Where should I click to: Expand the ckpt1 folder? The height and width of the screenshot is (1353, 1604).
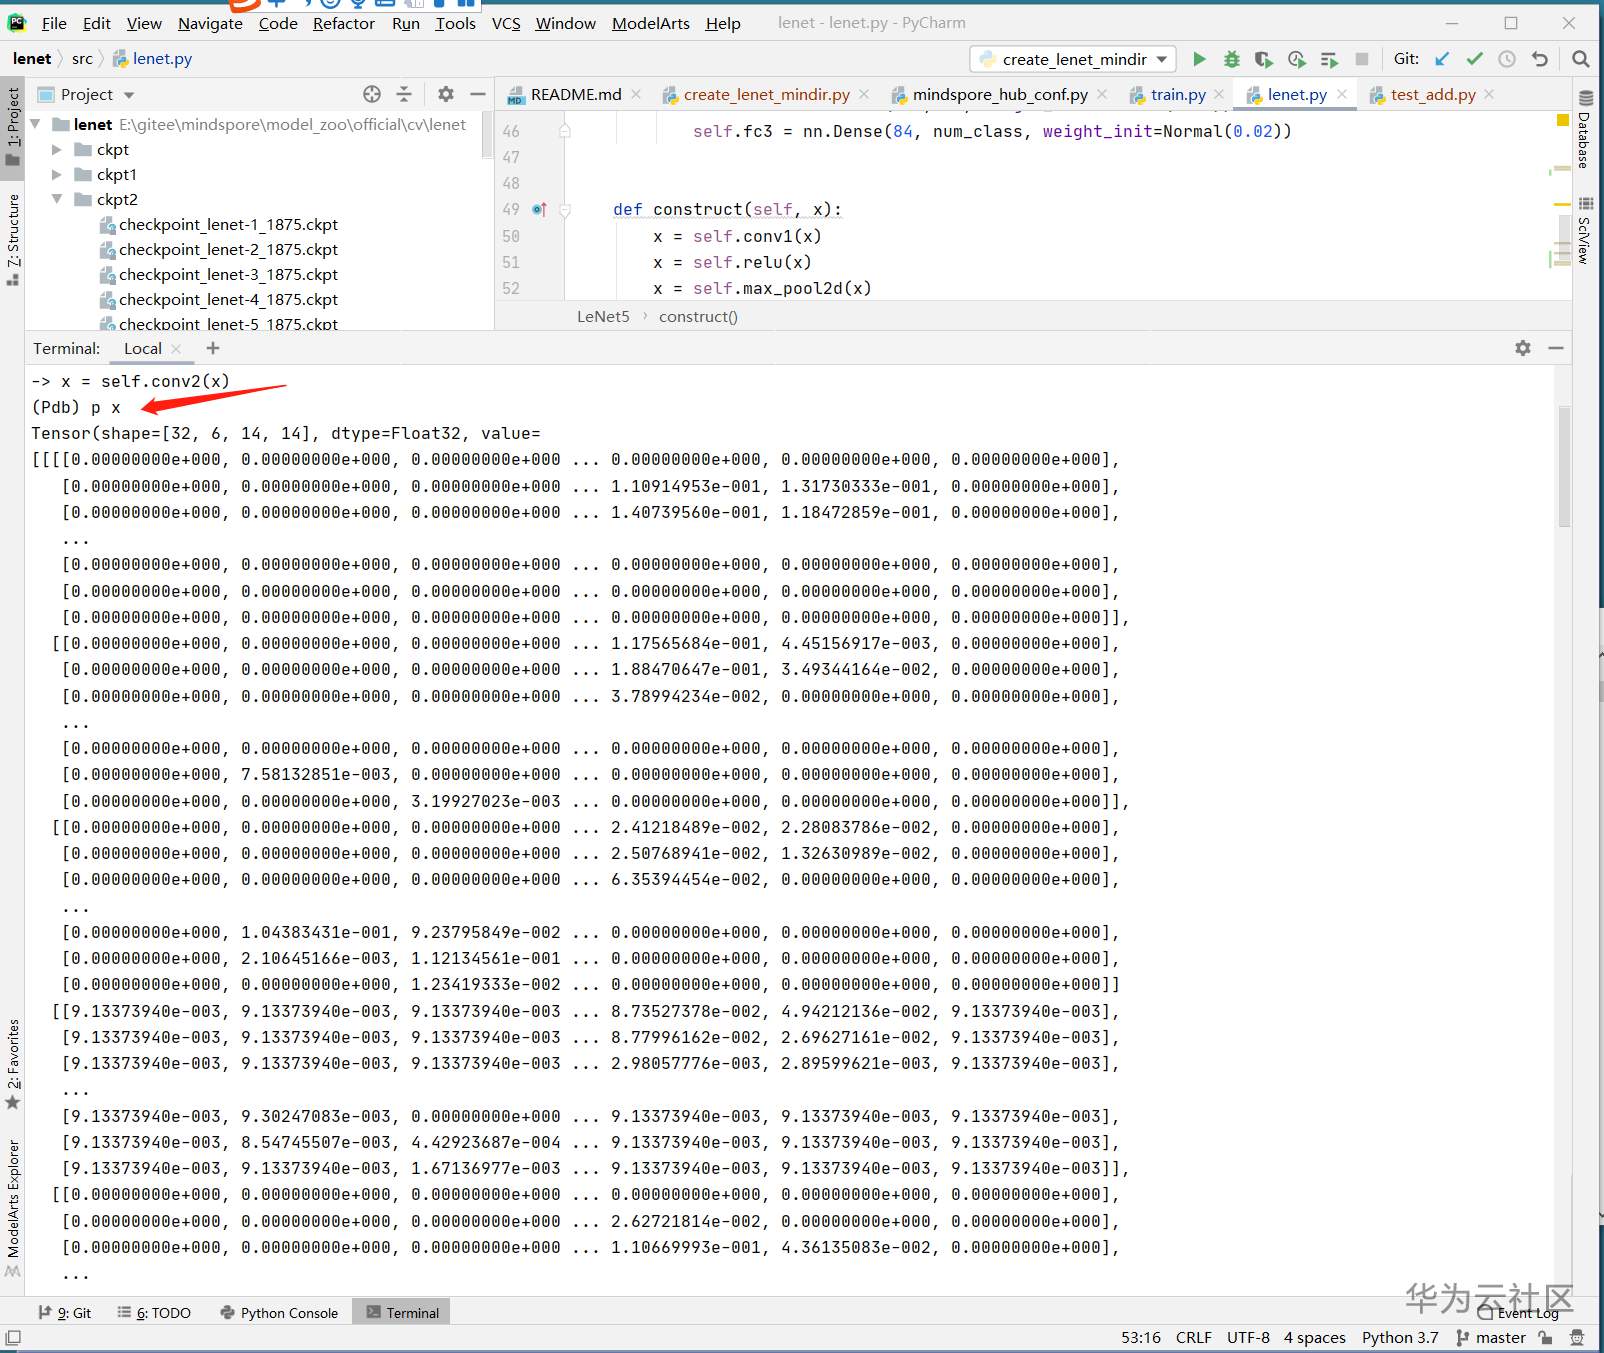pyautogui.click(x=57, y=174)
